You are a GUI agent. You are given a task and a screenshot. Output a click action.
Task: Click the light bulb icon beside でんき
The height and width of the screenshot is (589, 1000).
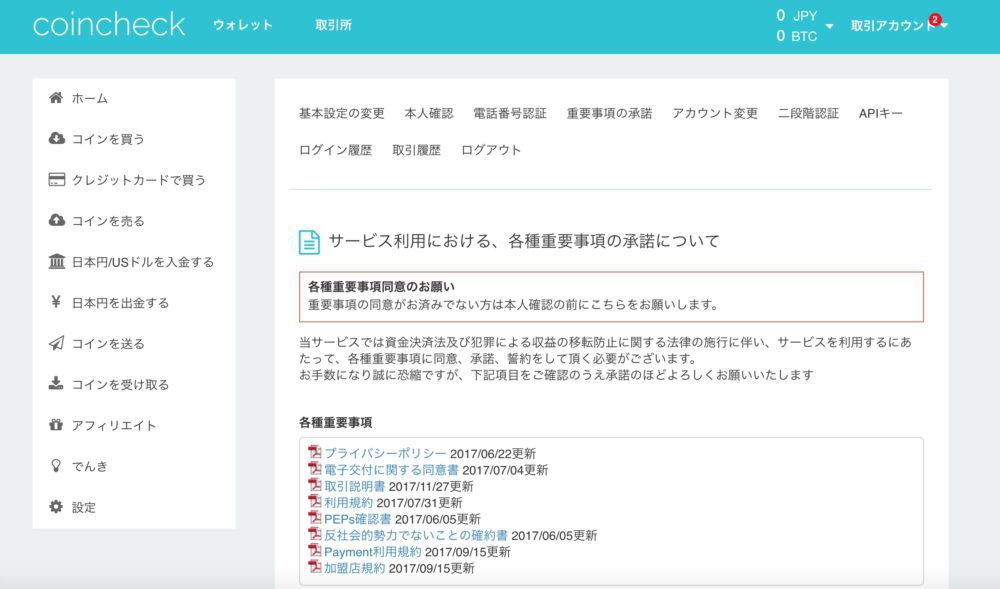(x=56, y=465)
